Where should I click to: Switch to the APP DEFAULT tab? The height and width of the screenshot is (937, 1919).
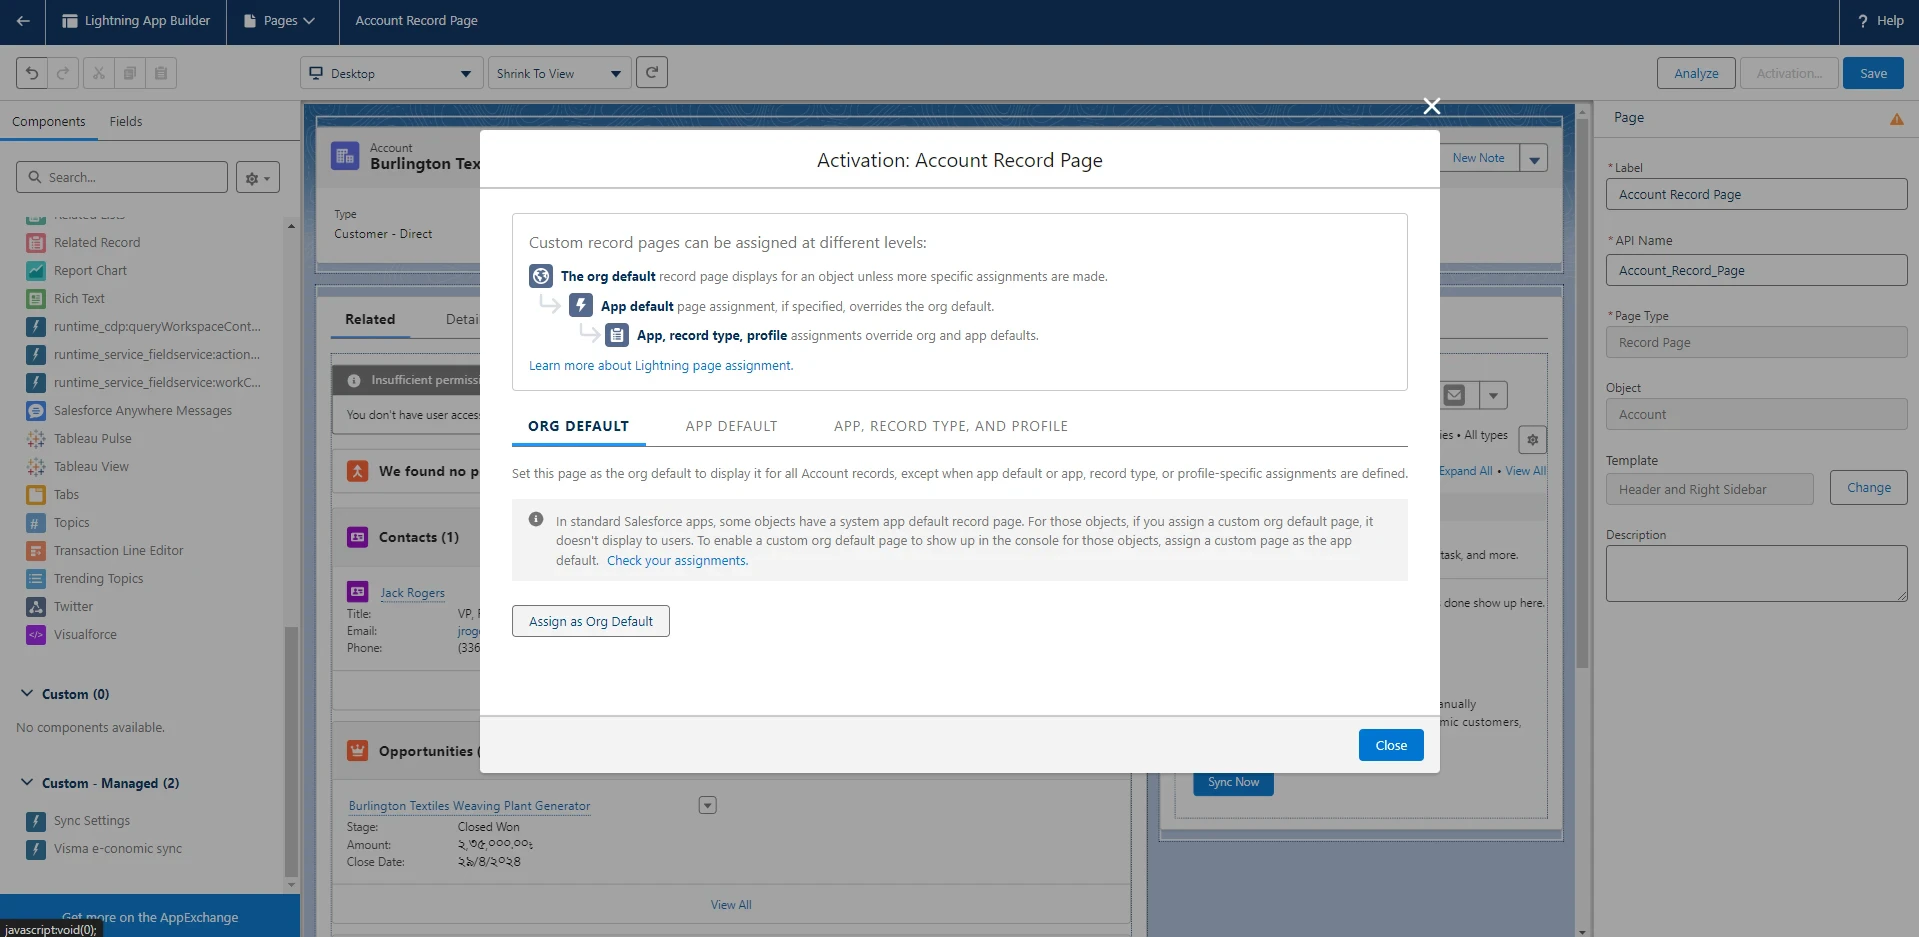(731, 426)
